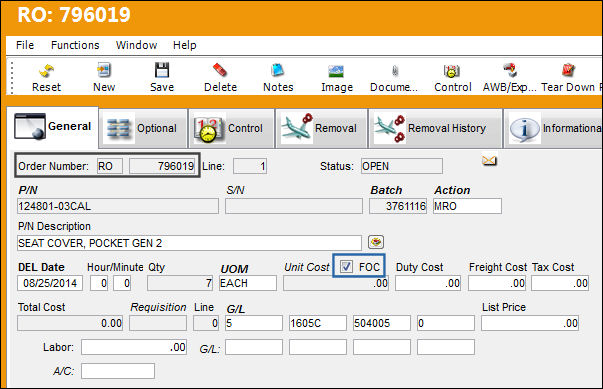Click the first empty G/L field beside Labor
Screen dimensions: 603x389
click(x=254, y=347)
